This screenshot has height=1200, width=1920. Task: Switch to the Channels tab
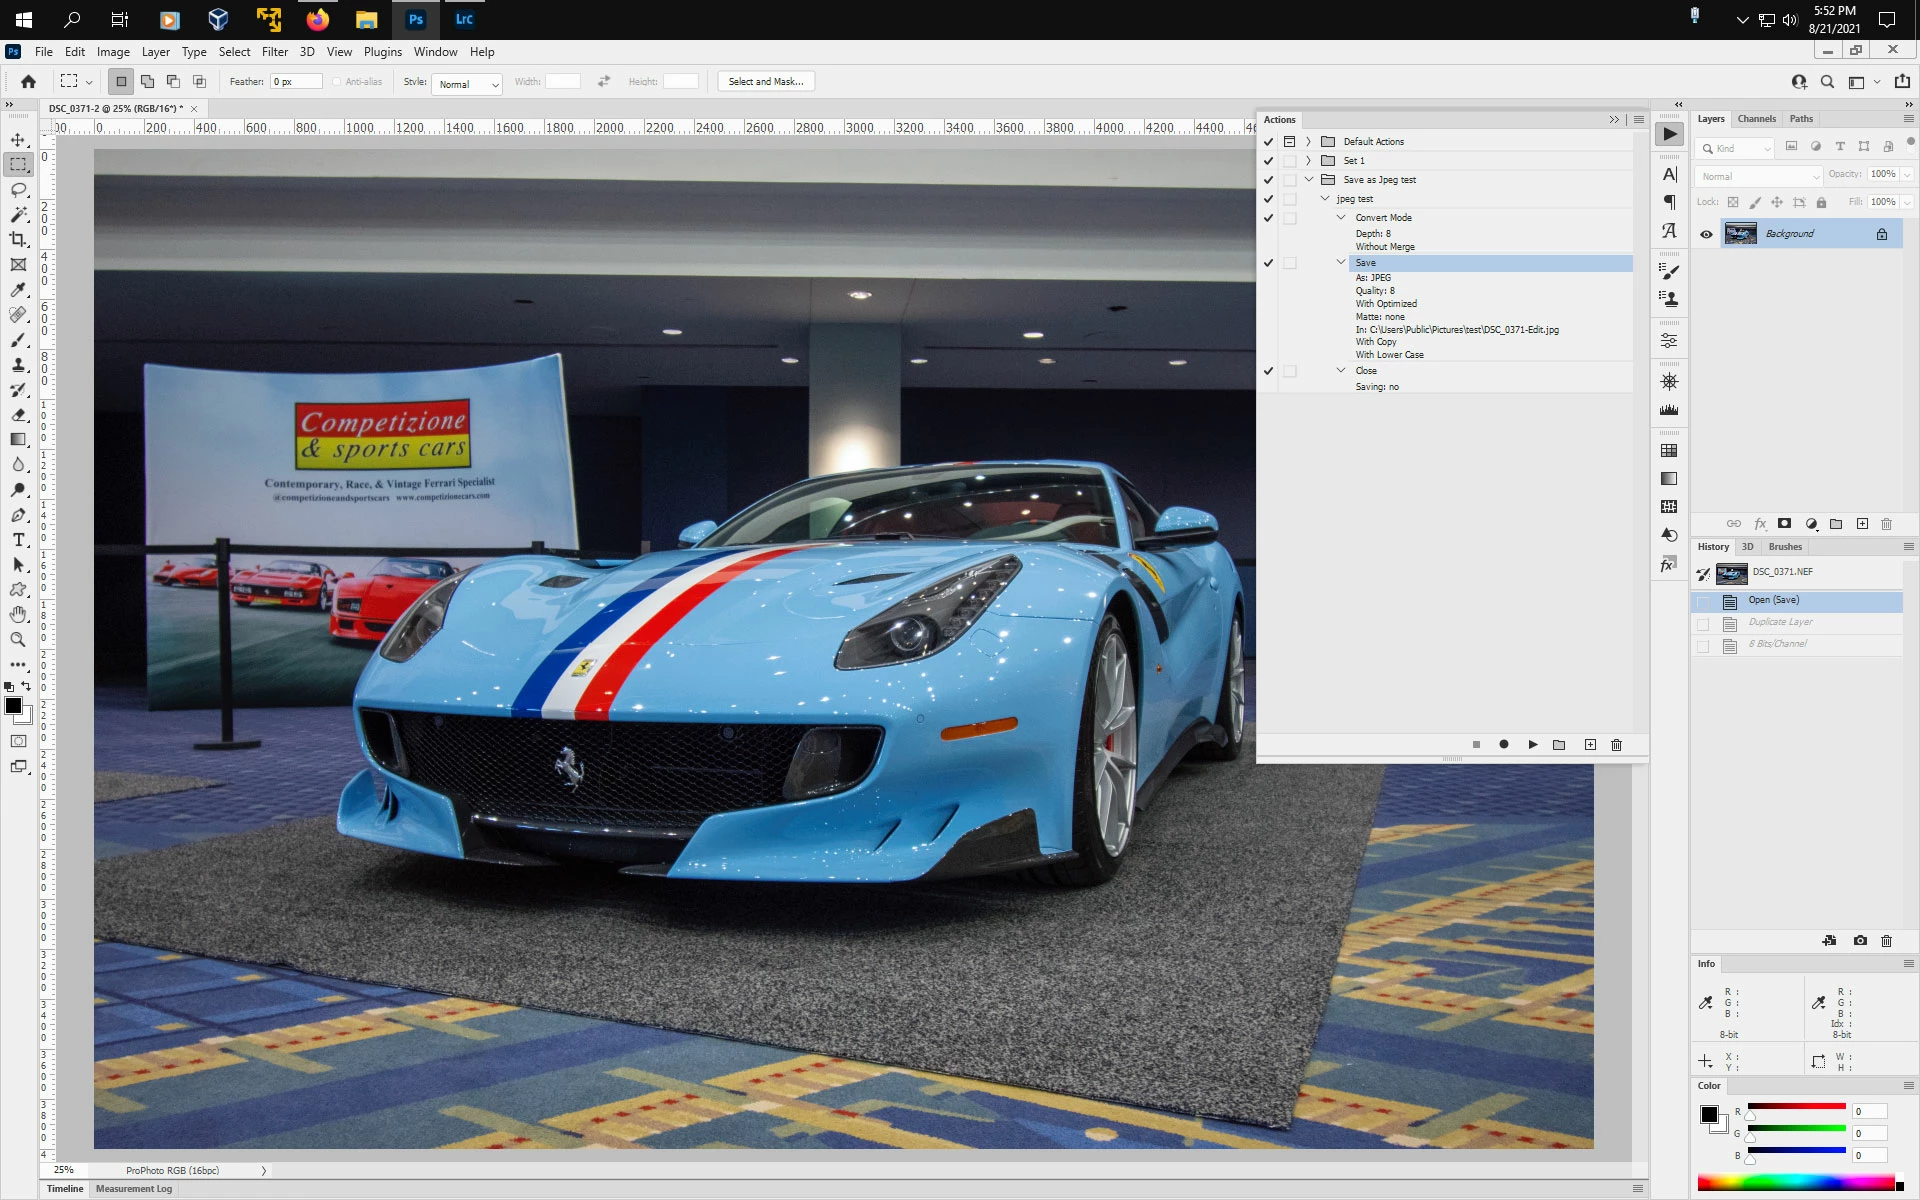[1756, 119]
